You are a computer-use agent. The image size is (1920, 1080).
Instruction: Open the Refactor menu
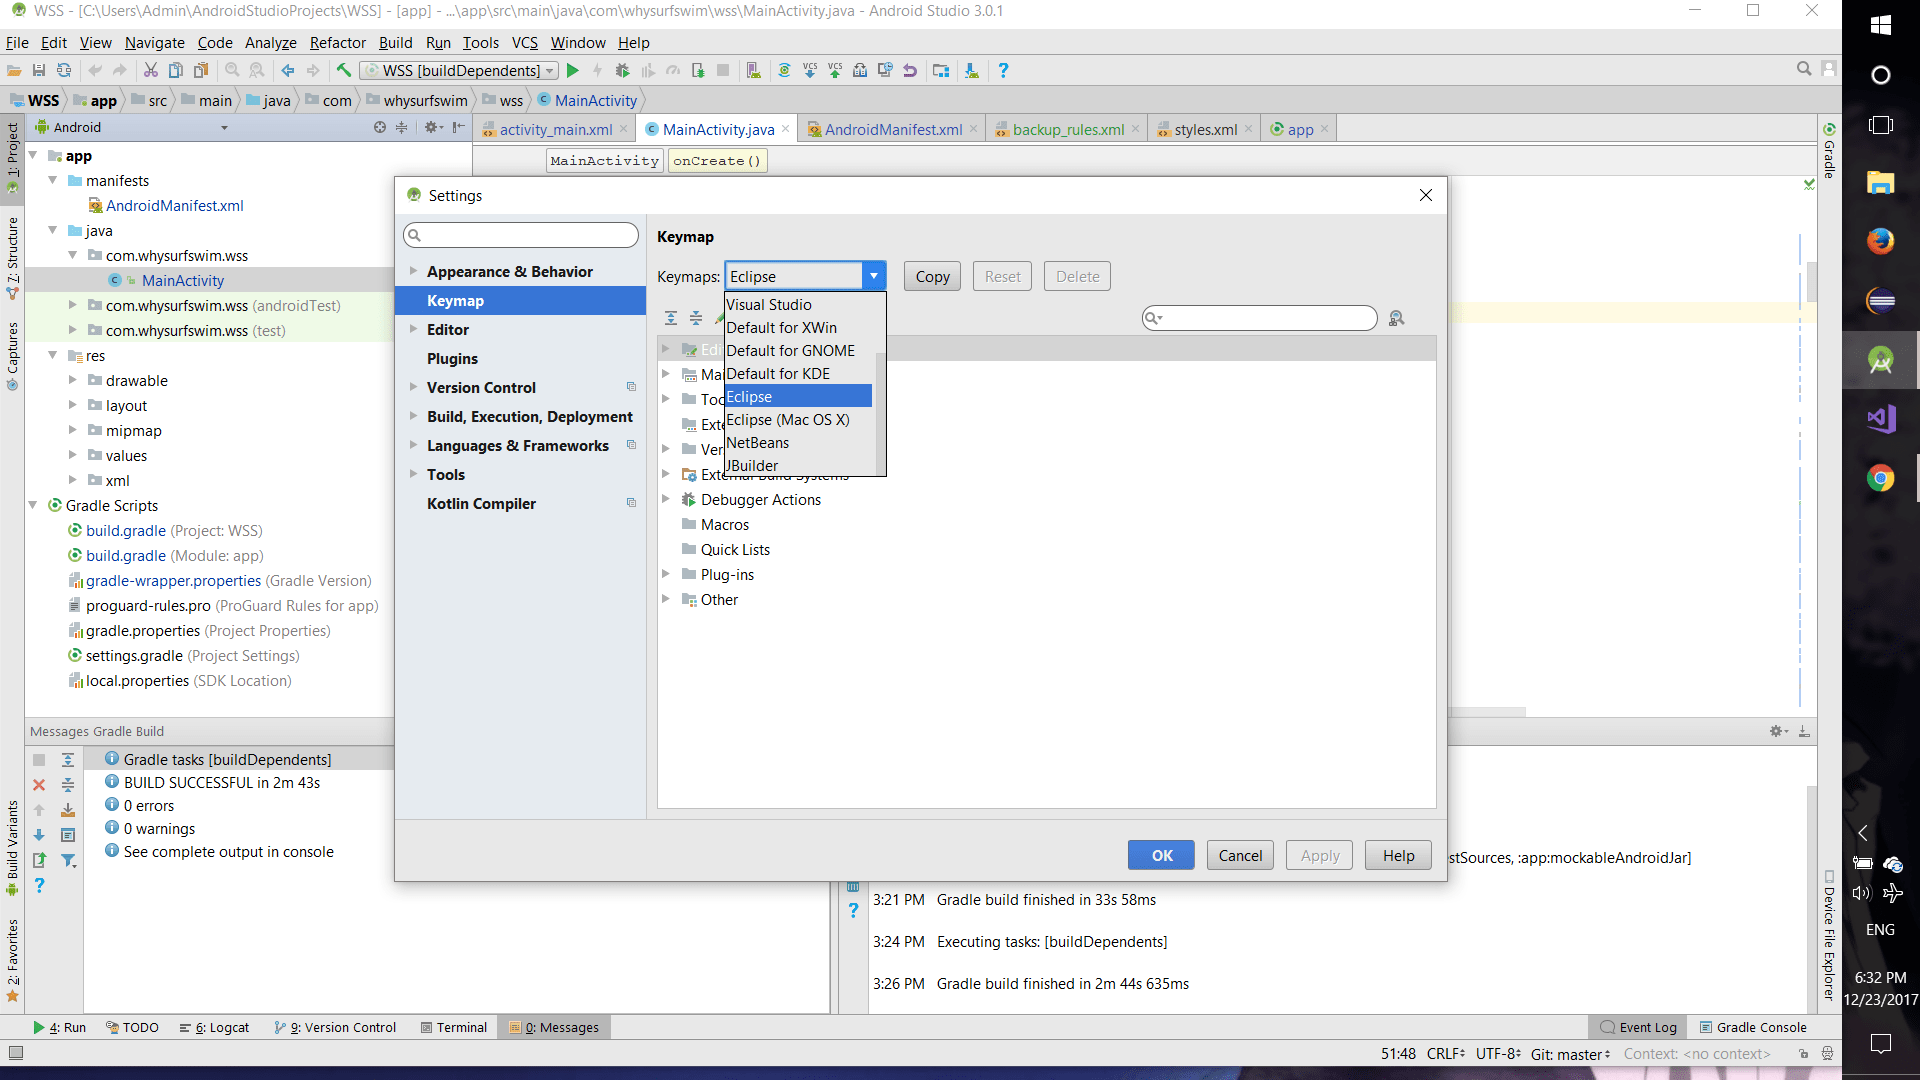point(337,43)
